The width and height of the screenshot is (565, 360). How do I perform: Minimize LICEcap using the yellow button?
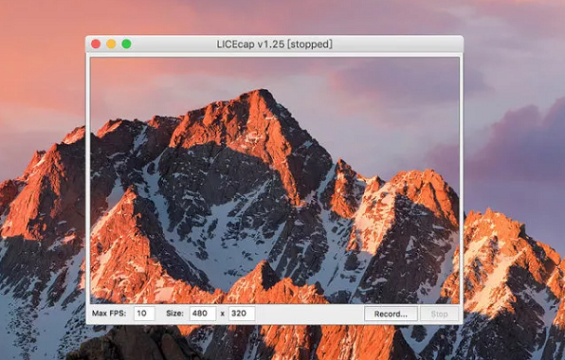point(111,44)
